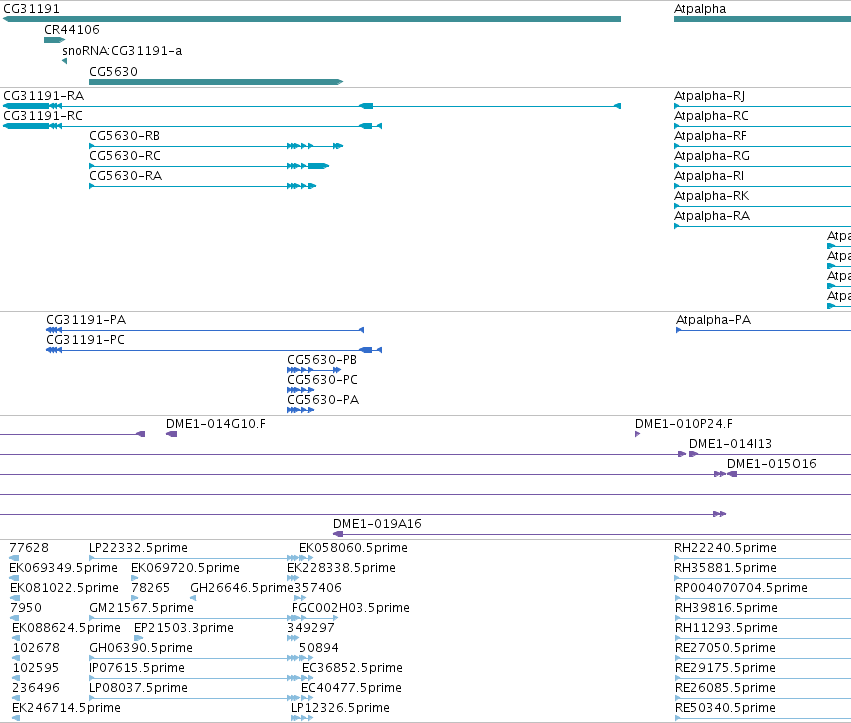Image resolution: width=851 pixels, height=723 pixels.
Task: Click protein CG5630-PC label
Action: point(322,380)
